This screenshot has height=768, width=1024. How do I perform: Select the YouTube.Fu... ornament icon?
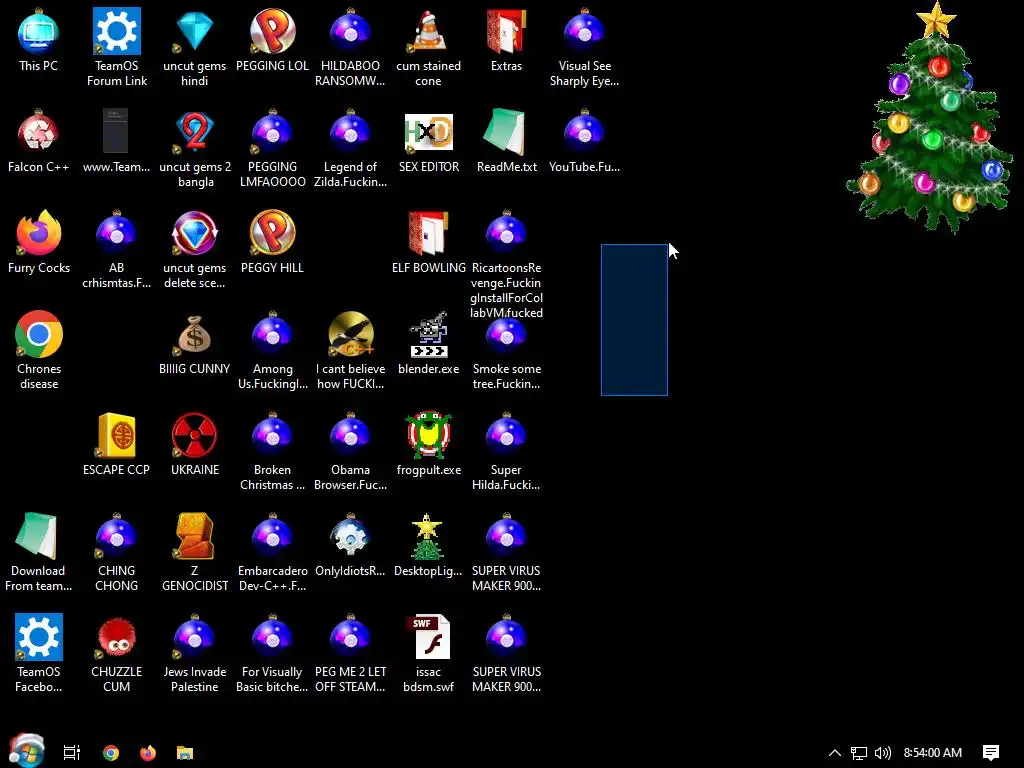coord(584,133)
